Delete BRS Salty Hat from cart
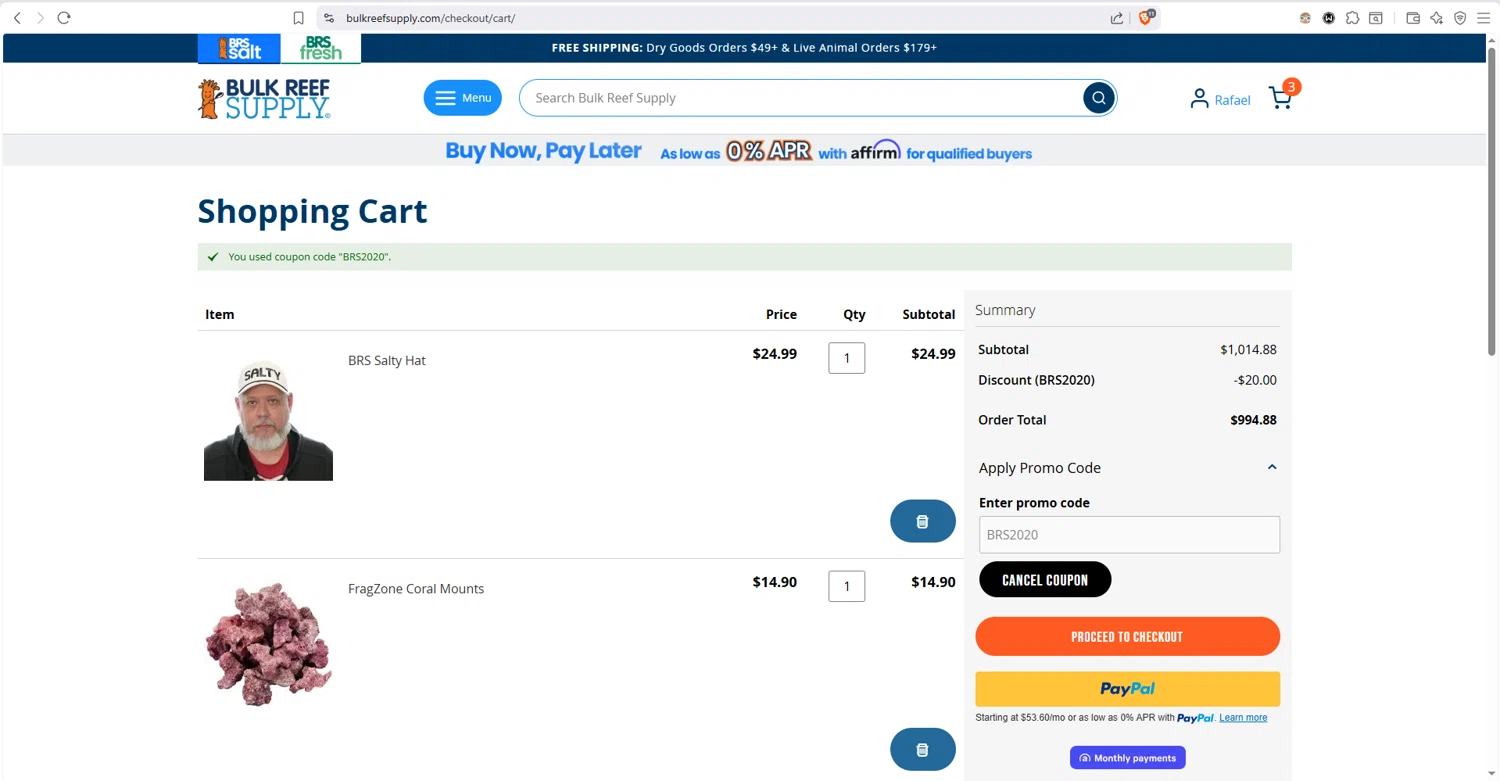The width and height of the screenshot is (1500, 781). [922, 521]
